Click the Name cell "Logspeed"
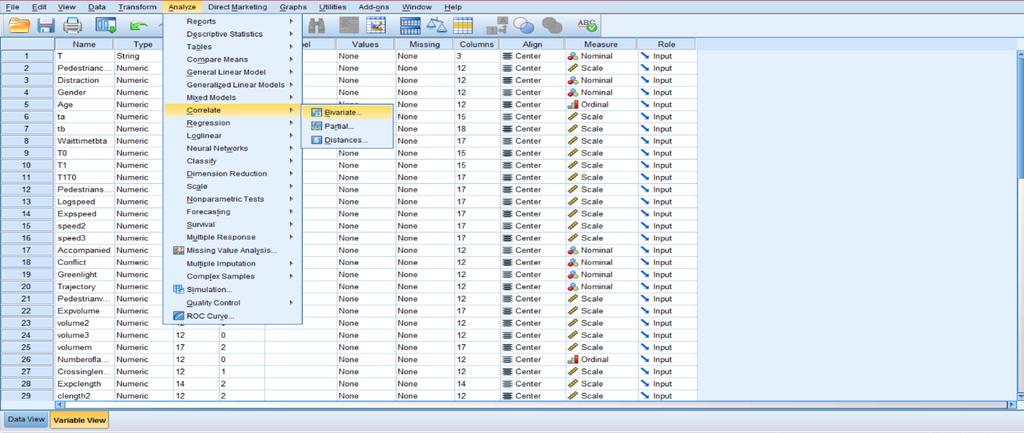This screenshot has height=433, width=1024. (x=84, y=202)
